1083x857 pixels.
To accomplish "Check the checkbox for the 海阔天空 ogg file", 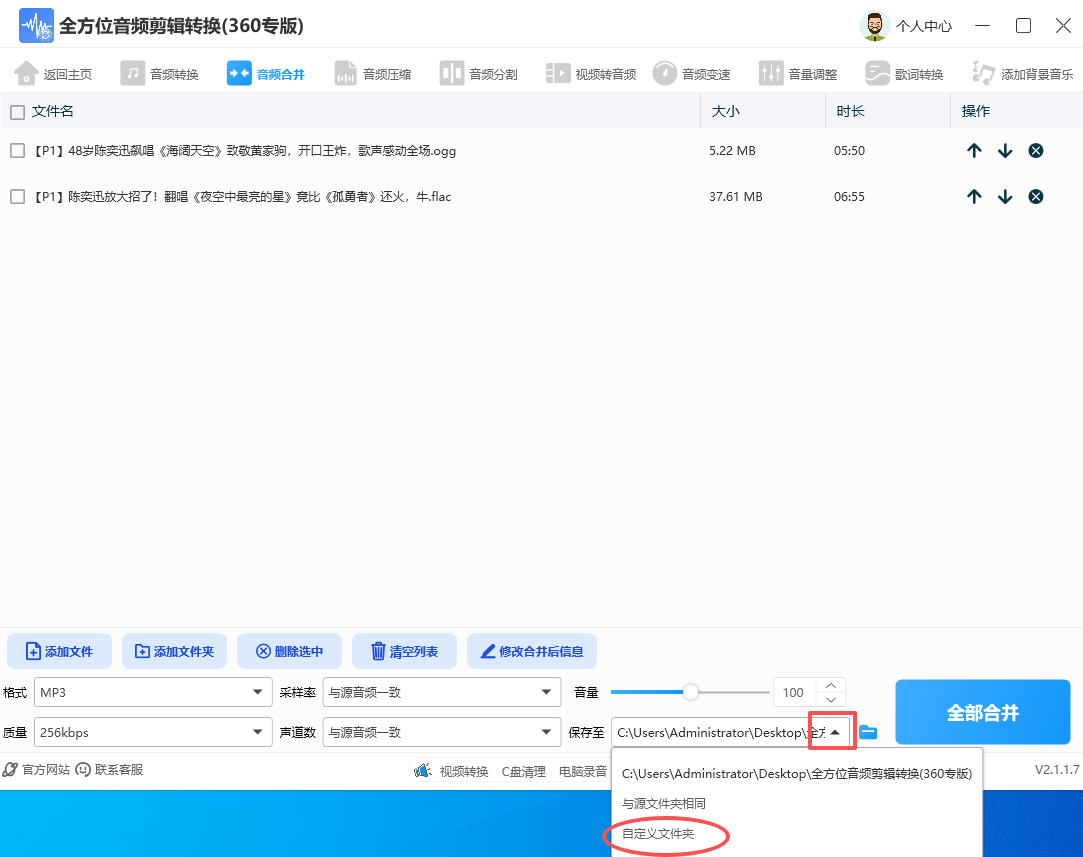I will (16, 150).
